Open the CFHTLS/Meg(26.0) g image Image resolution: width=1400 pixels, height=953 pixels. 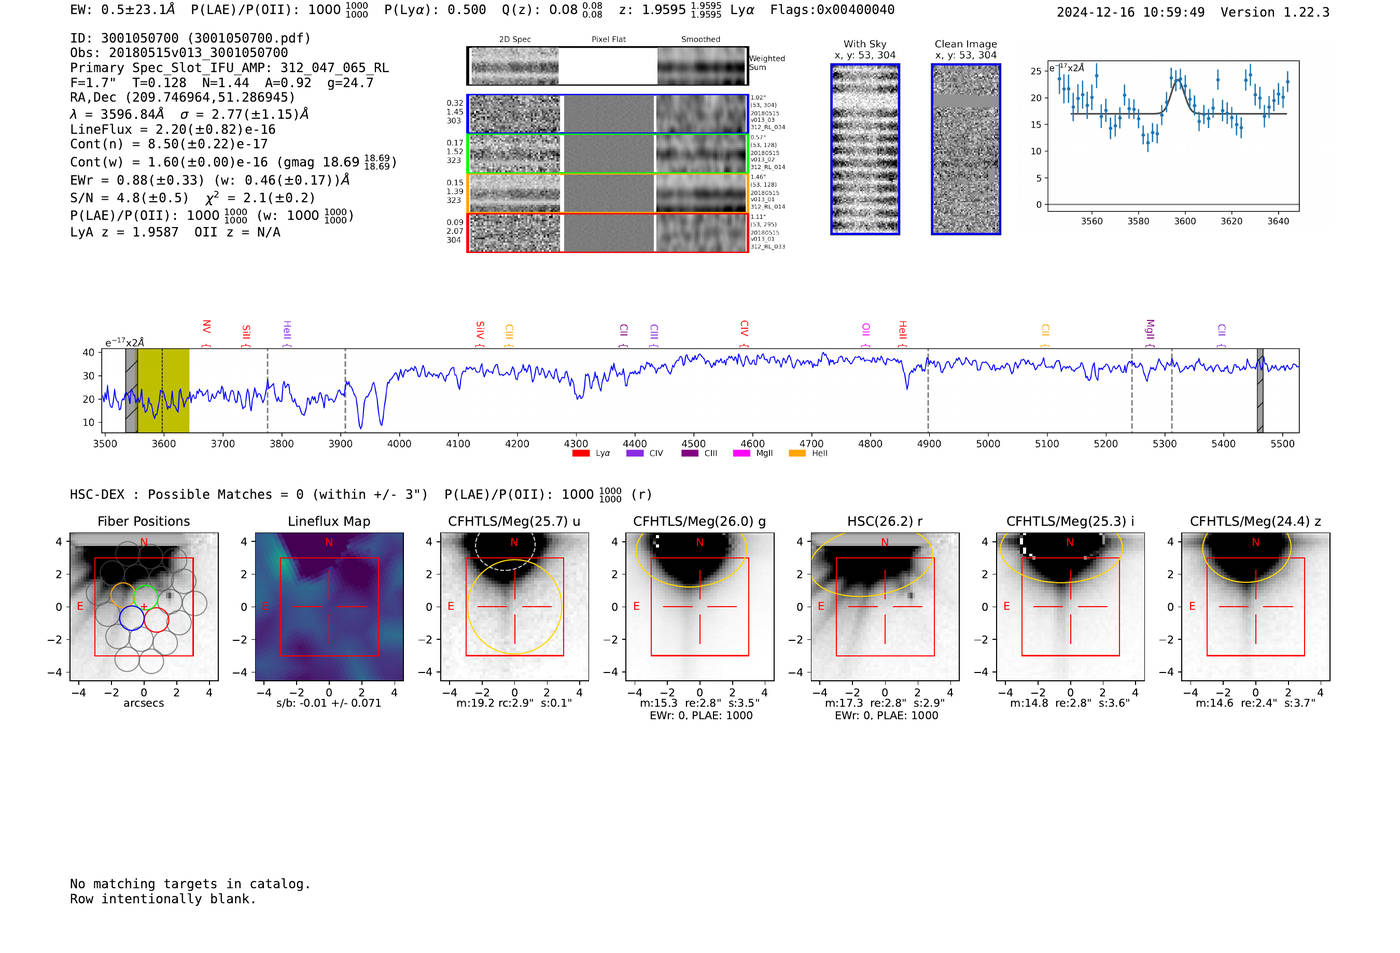click(x=699, y=607)
